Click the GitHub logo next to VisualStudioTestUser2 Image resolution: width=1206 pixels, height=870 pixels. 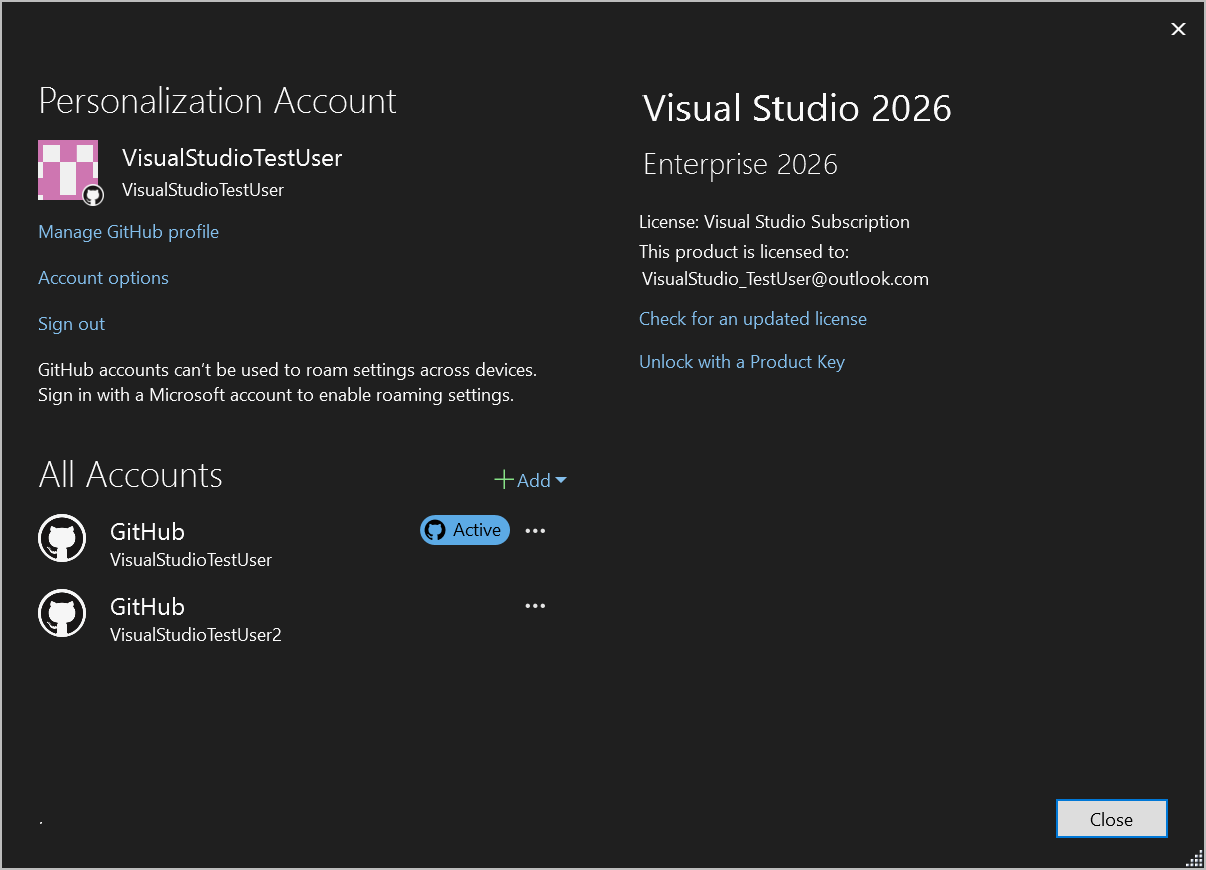pyautogui.click(x=62, y=613)
